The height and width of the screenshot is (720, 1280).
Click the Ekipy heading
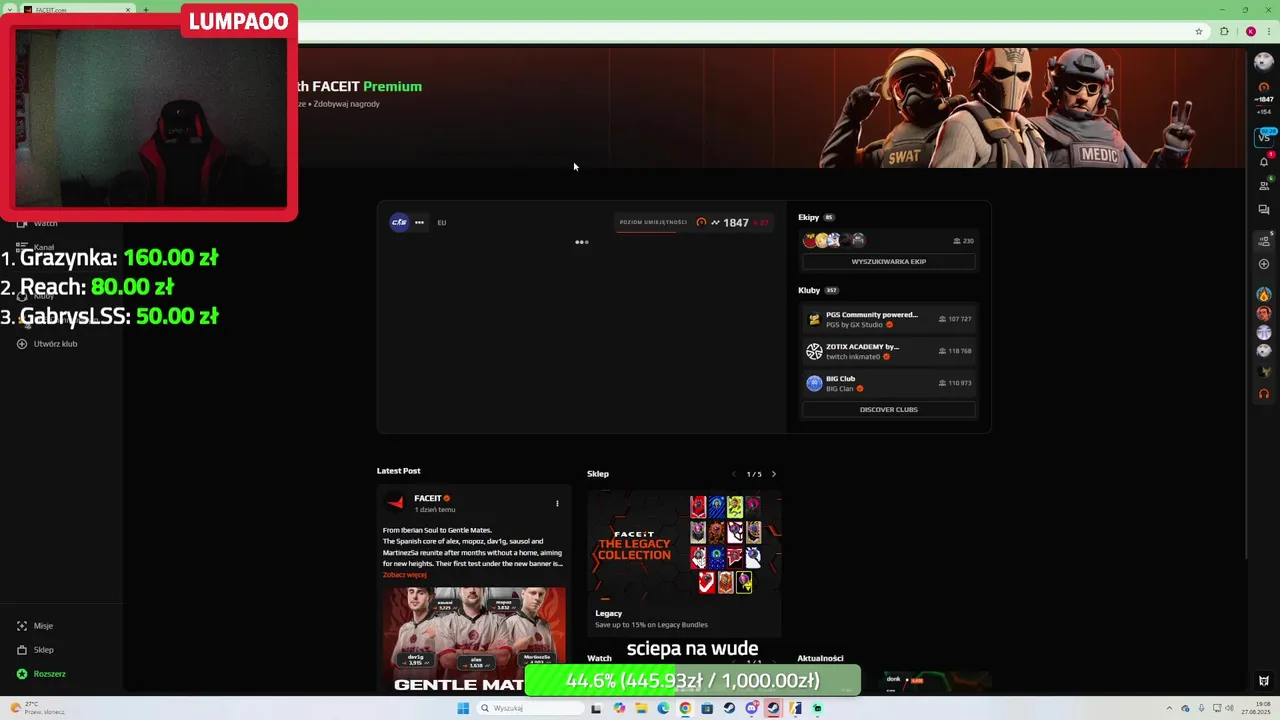point(808,217)
